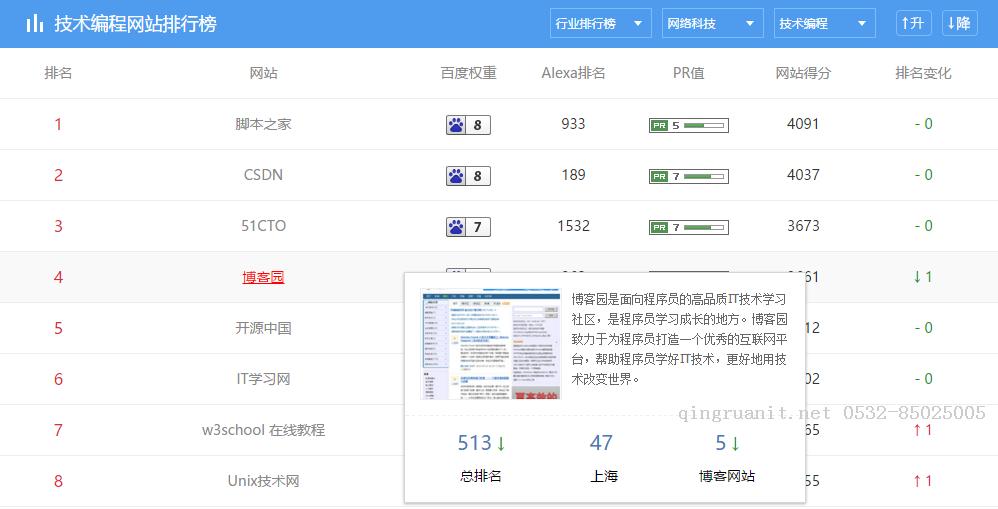
Task: Click the 上海 47 regional rank in the popup
Action: coord(603,458)
